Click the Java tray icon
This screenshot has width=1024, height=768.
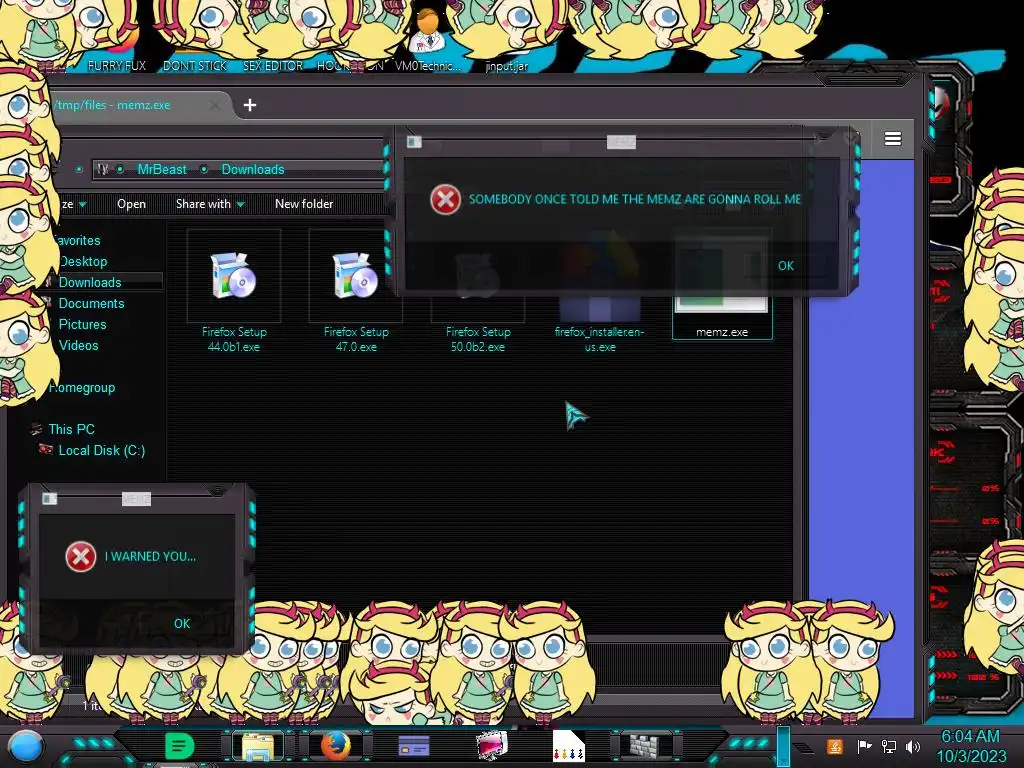pyautogui.click(x=835, y=746)
